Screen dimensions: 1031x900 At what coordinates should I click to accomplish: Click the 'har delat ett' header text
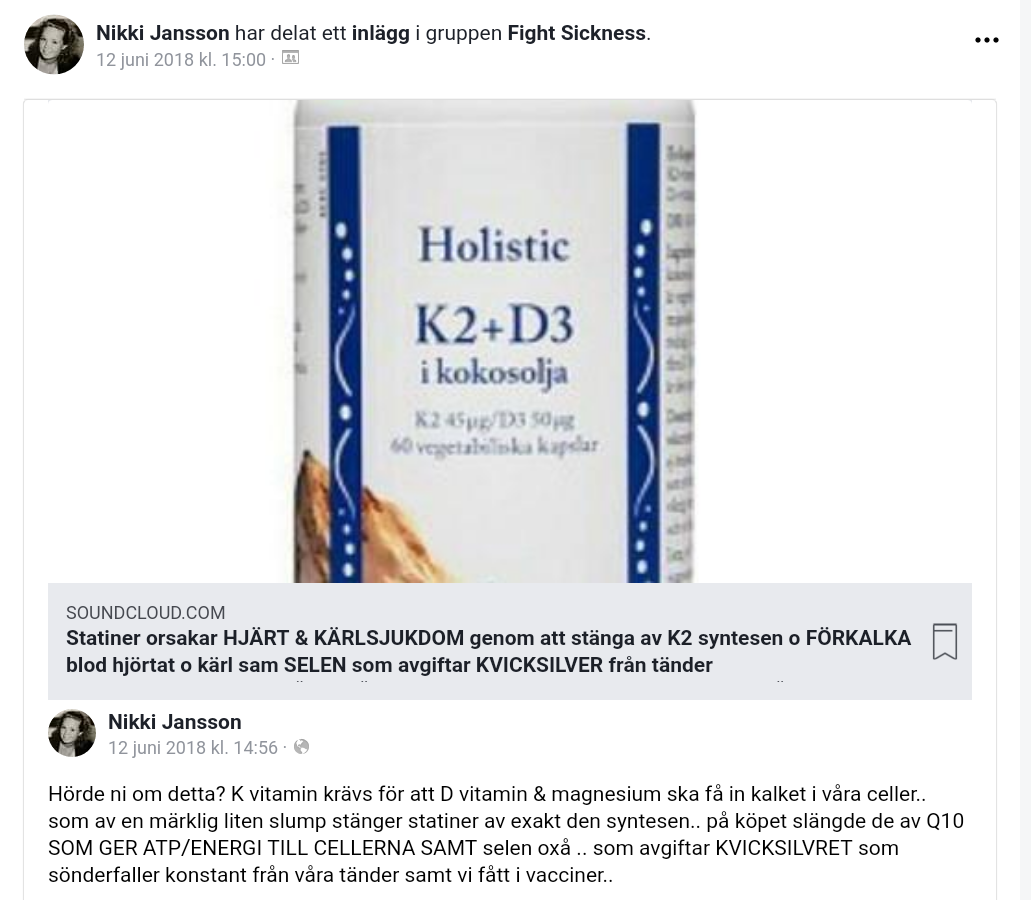point(291,33)
